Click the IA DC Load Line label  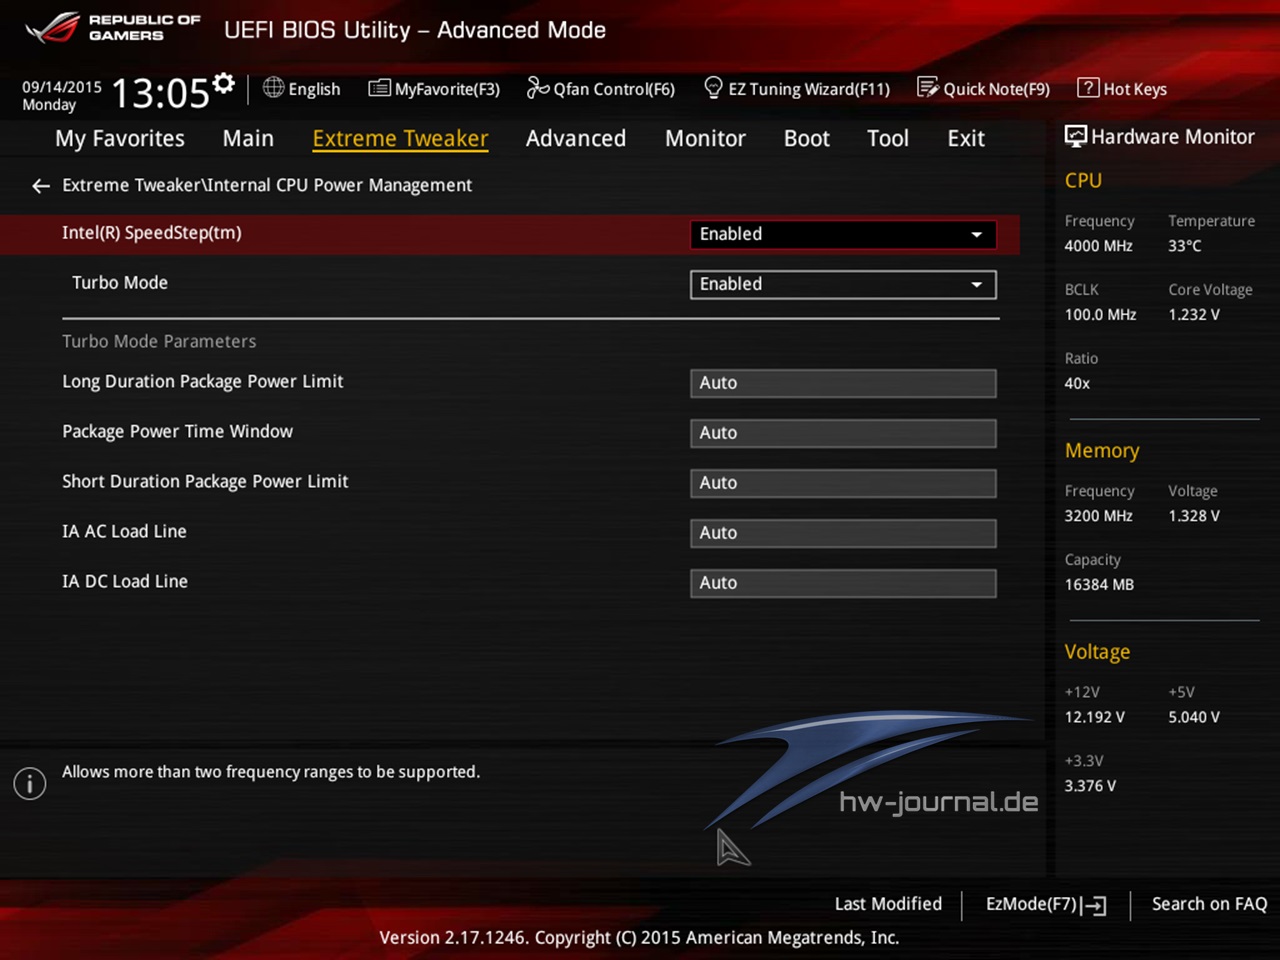125,582
